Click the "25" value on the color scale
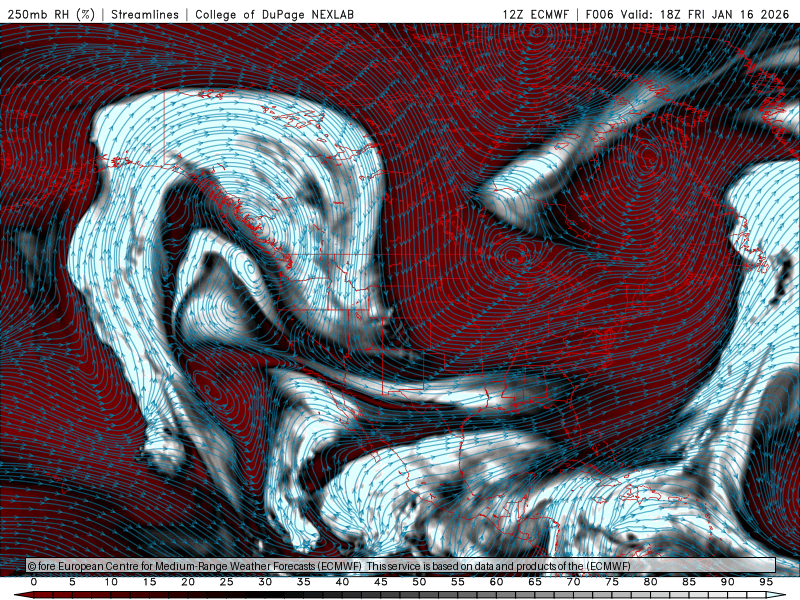 click(x=226, y=582)
